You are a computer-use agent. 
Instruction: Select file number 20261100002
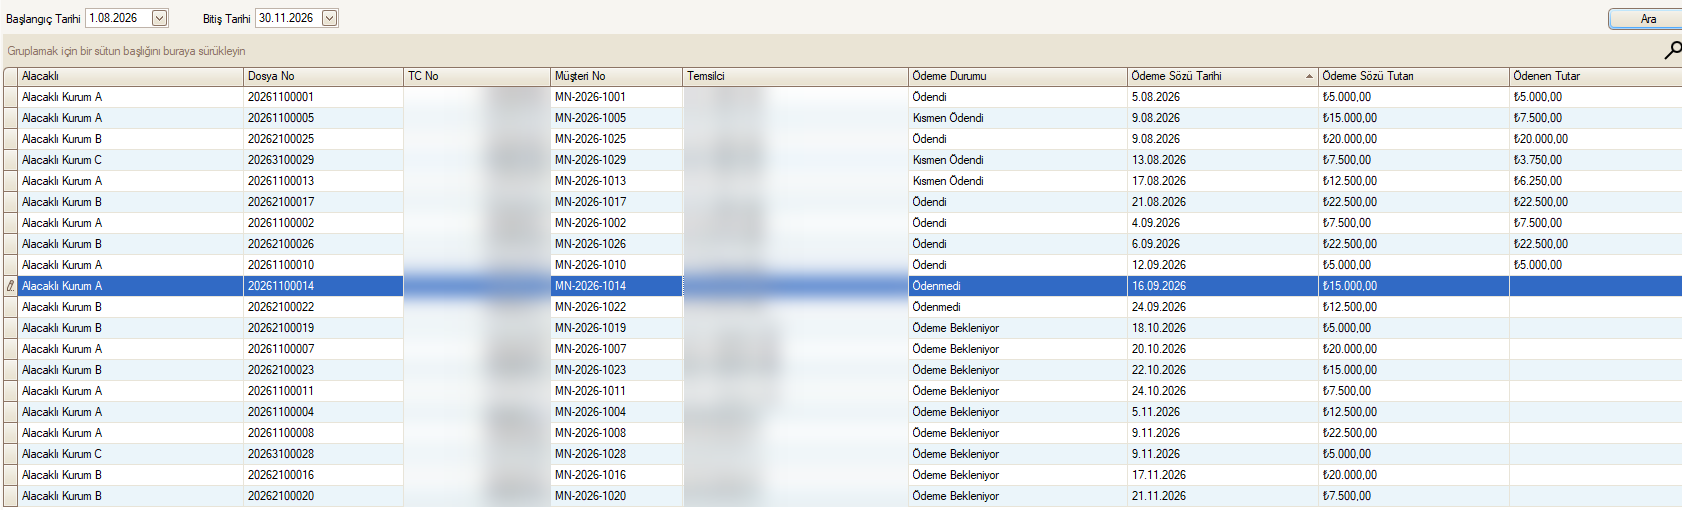[x=281, y=223]
